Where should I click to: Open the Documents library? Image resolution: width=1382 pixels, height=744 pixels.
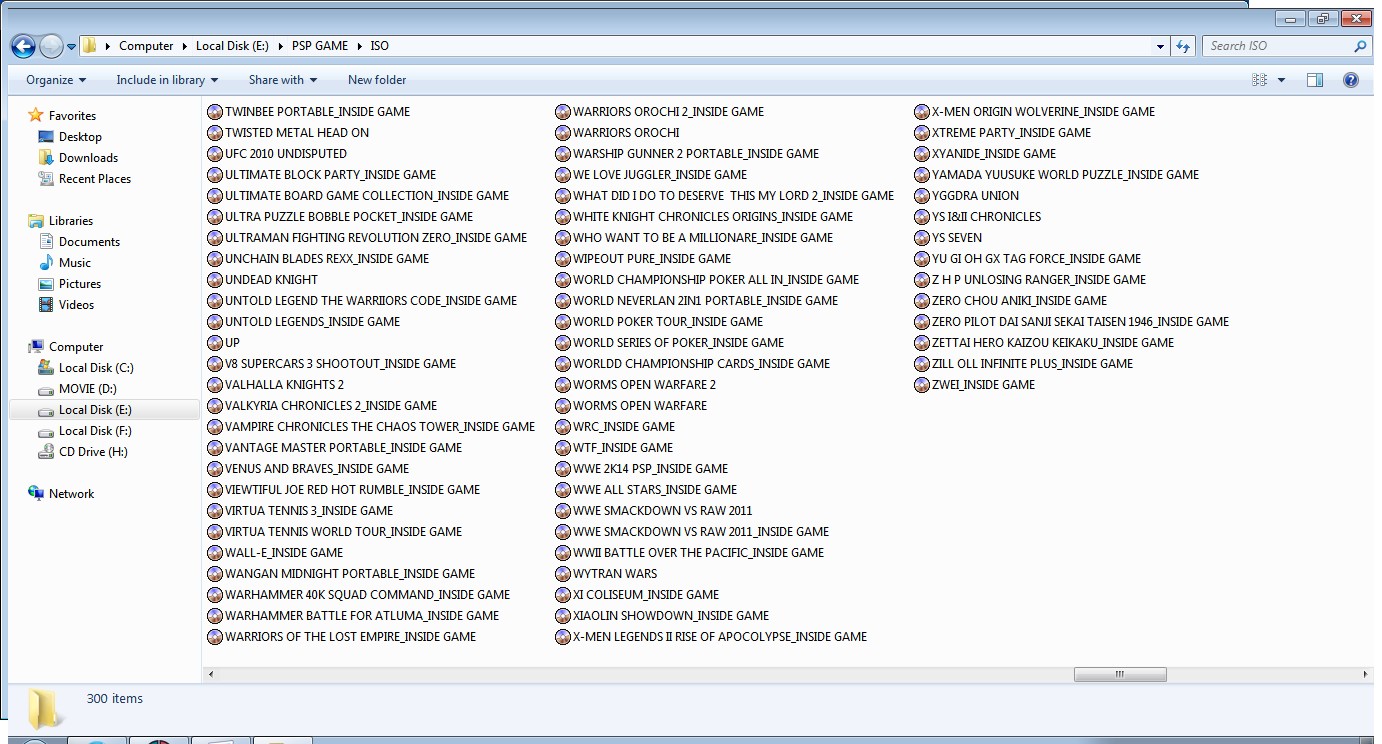pos(89,242)
